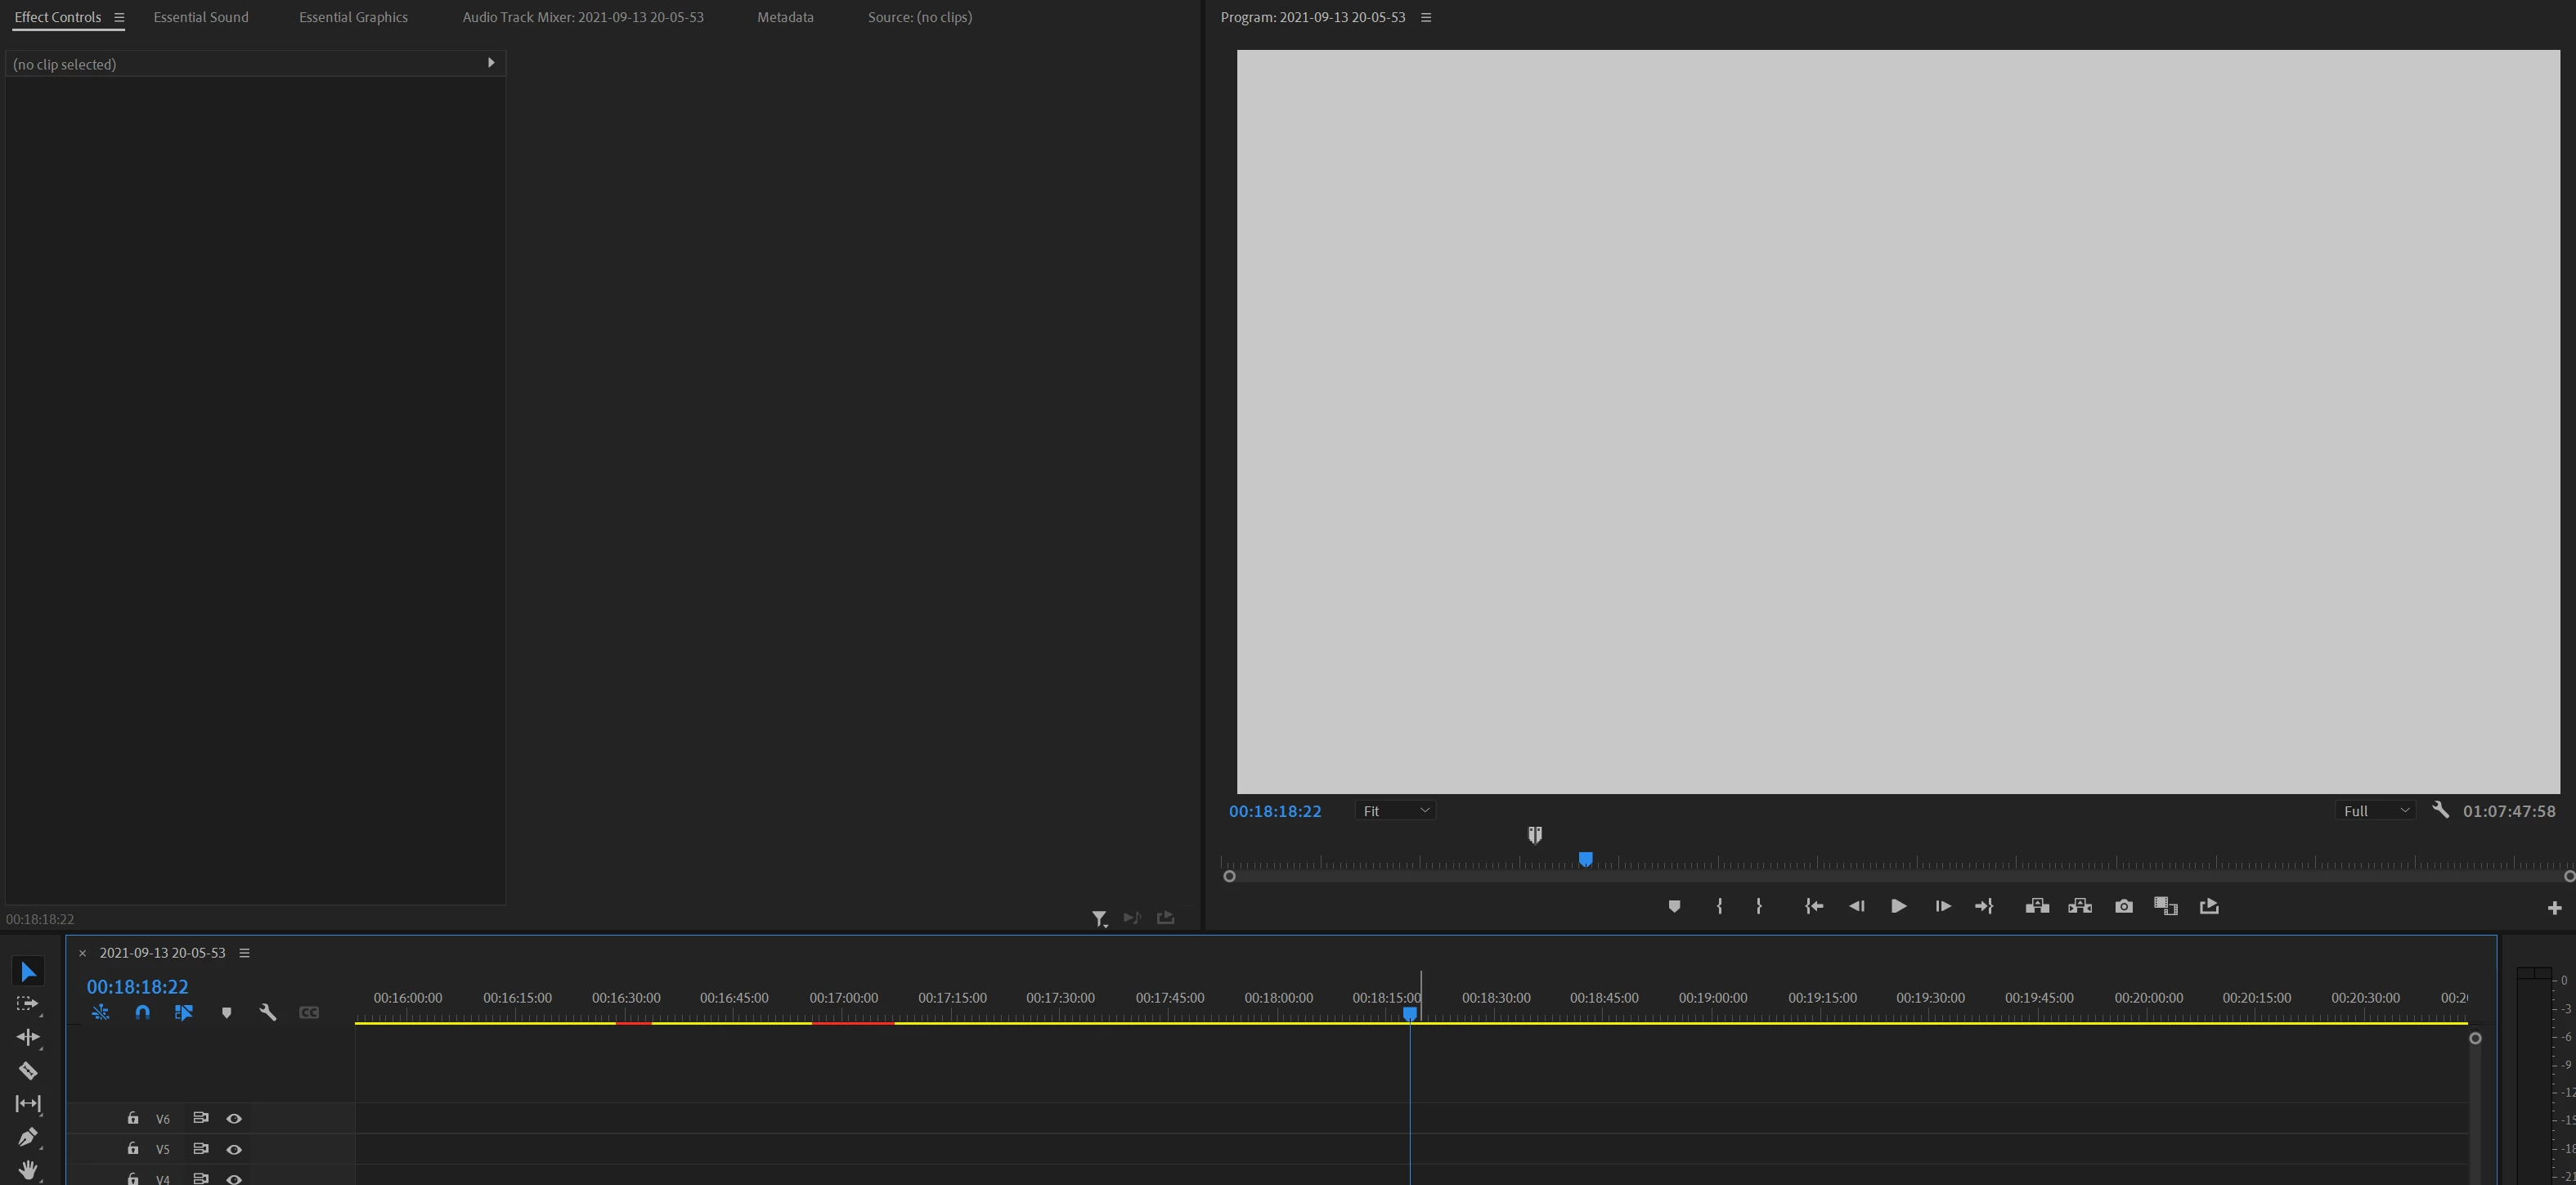This screenshot has width=2576, height=1185.
Task: Click the Go to In point button
Action: point(1813,906)
